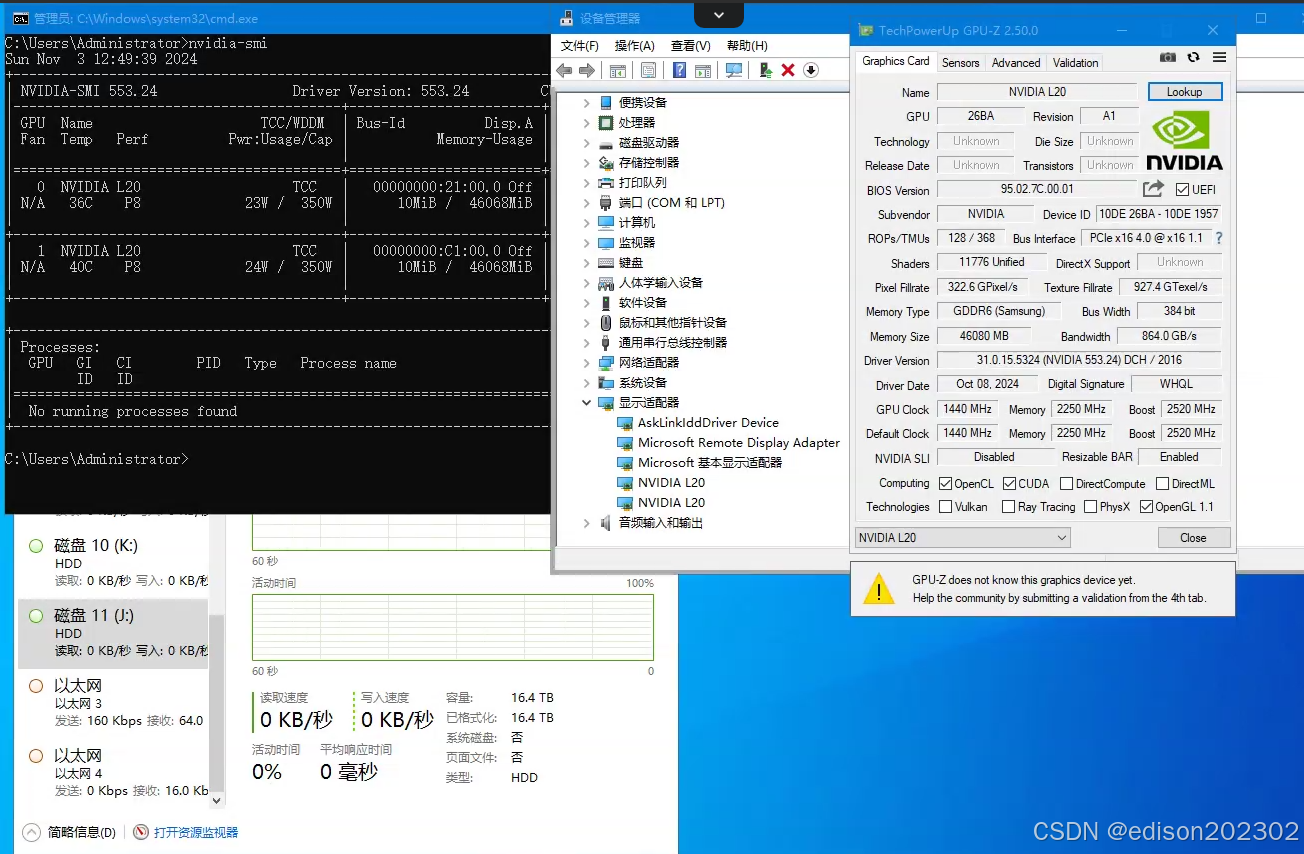Toggle the DirectCompute checkbox
The image size is (1304, 854).
click(1066, 484)
